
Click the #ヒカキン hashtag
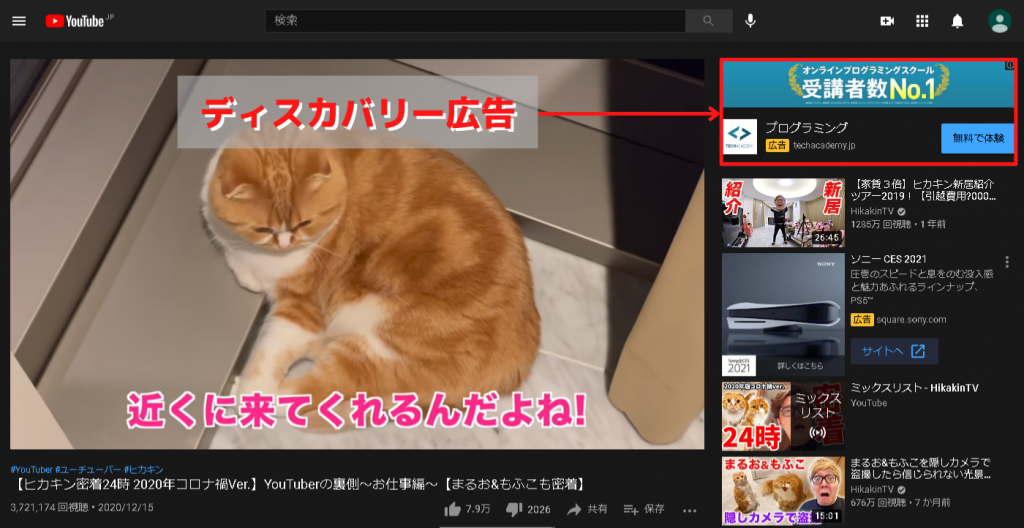[143, 469]
